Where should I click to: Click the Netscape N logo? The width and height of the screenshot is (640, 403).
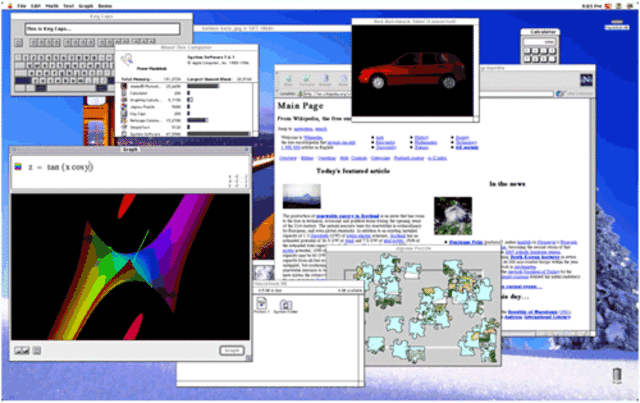(586, 80)
